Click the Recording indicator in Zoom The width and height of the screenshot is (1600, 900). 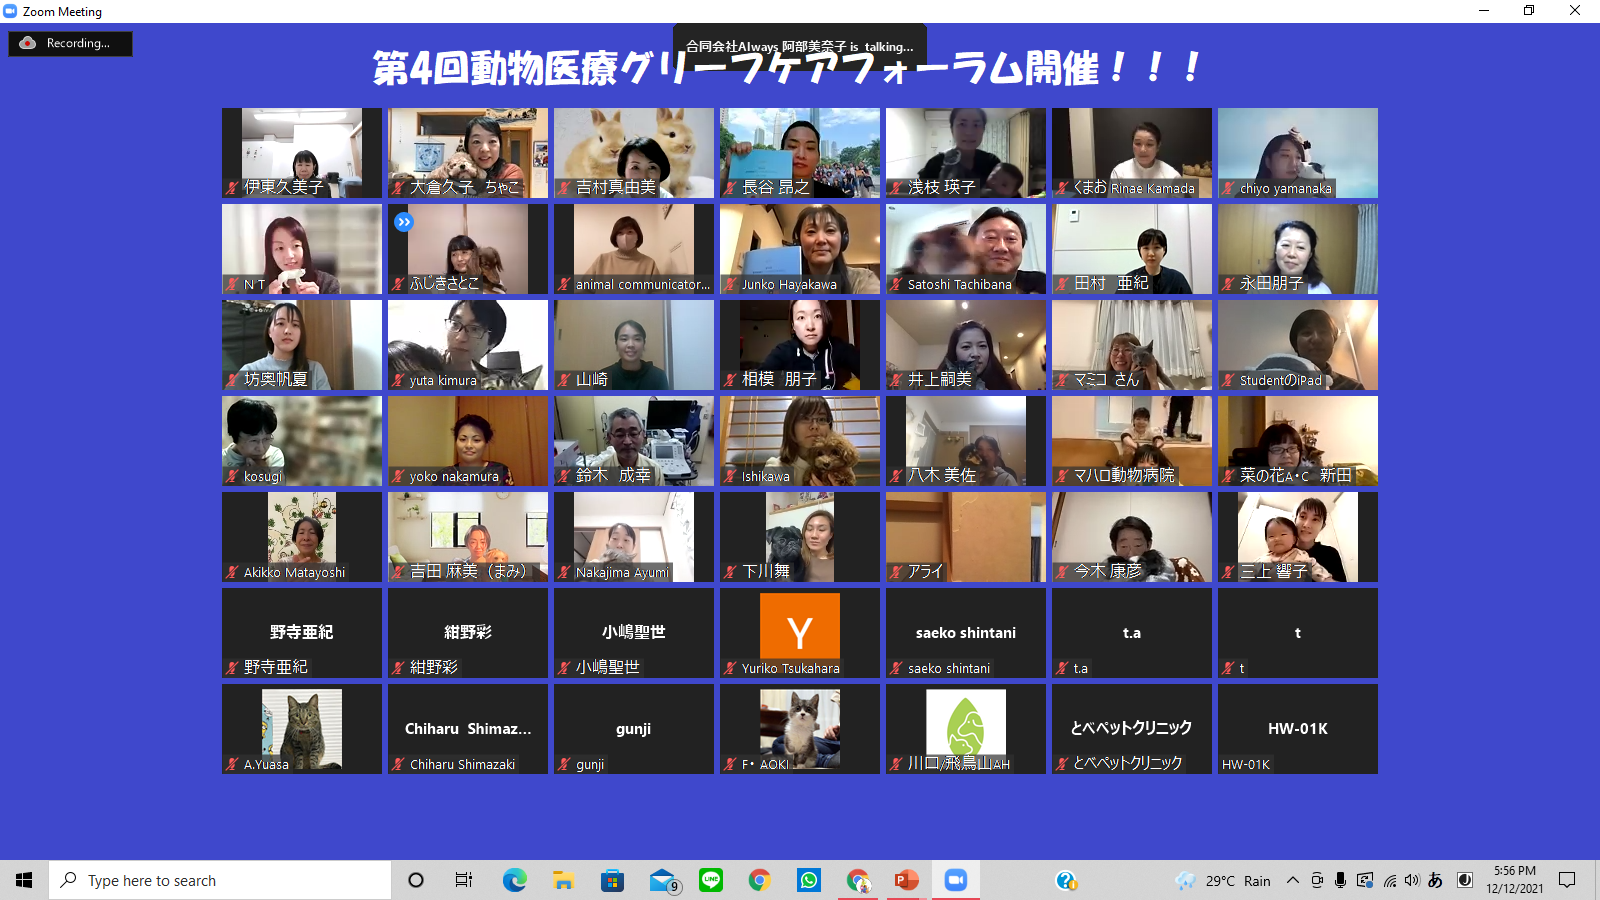pos(70,43)
